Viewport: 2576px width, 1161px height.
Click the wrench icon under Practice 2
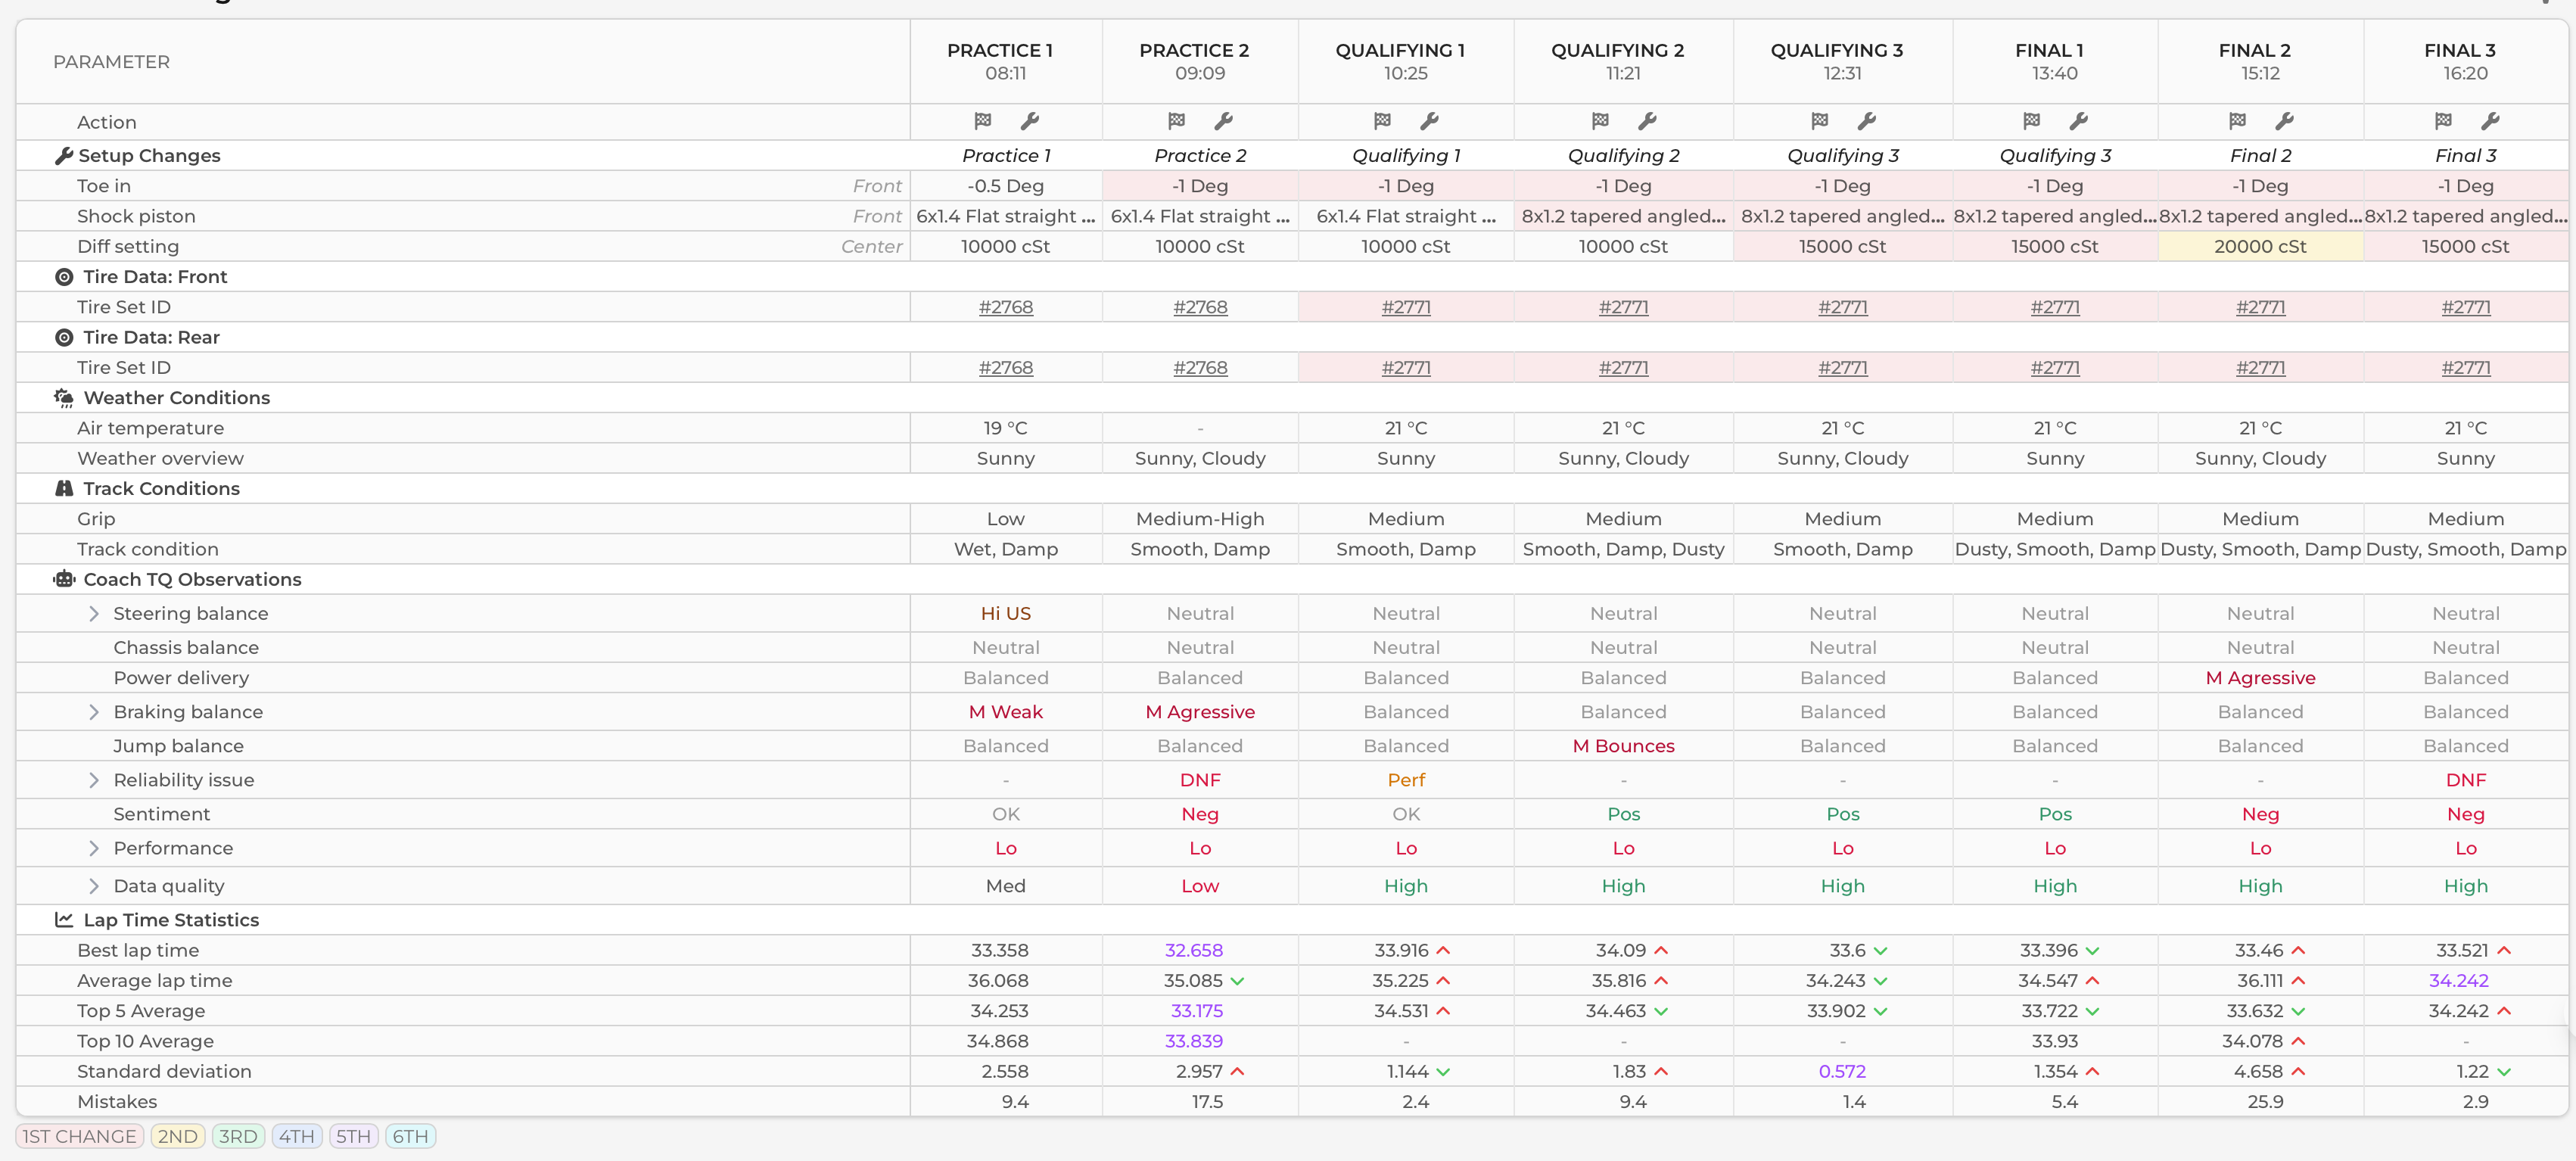point(1223,121)
